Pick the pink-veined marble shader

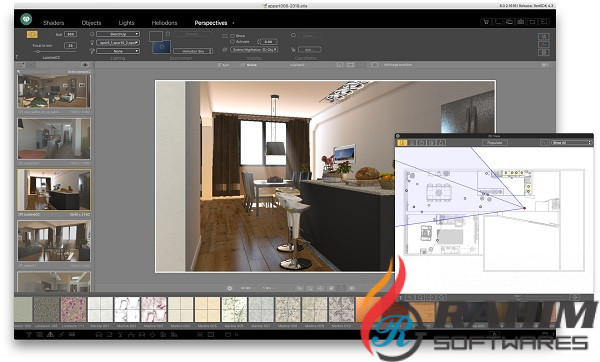coord(154,310)
